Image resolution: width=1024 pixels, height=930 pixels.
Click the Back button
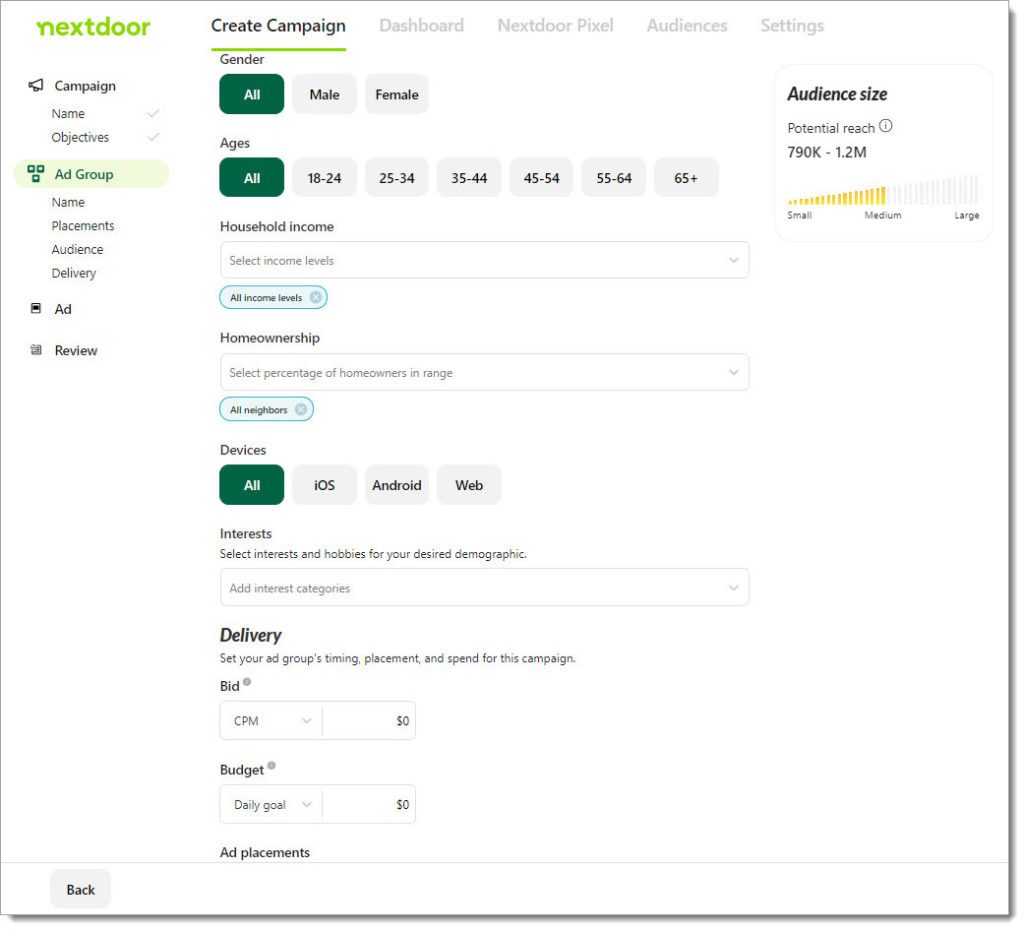pyautogui.click(x=79, y=888)
